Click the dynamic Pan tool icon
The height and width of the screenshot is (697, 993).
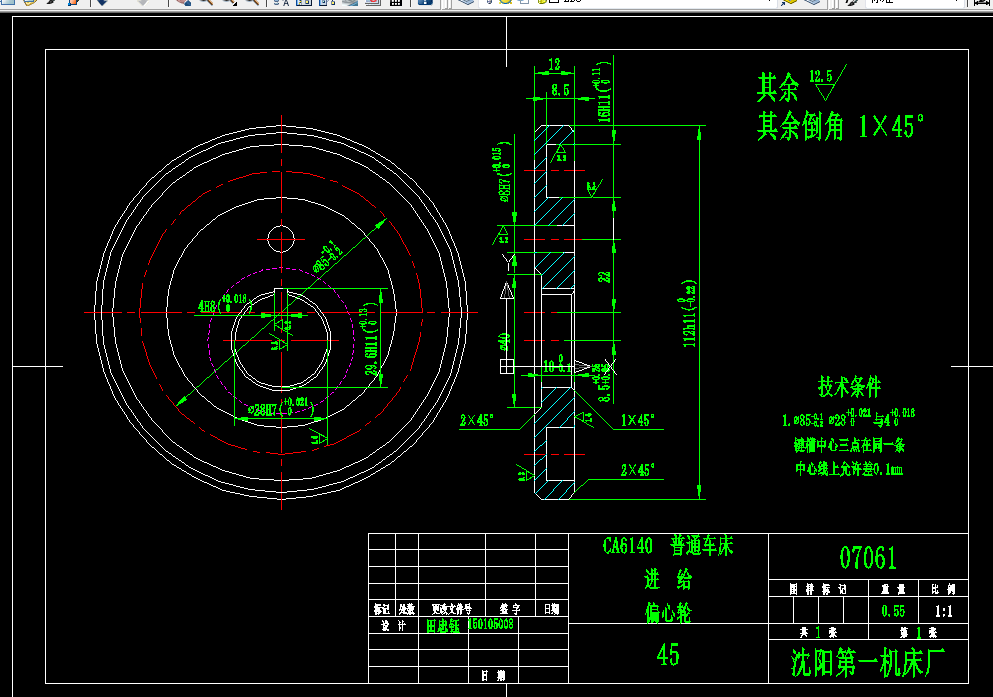tap(185, 5)
